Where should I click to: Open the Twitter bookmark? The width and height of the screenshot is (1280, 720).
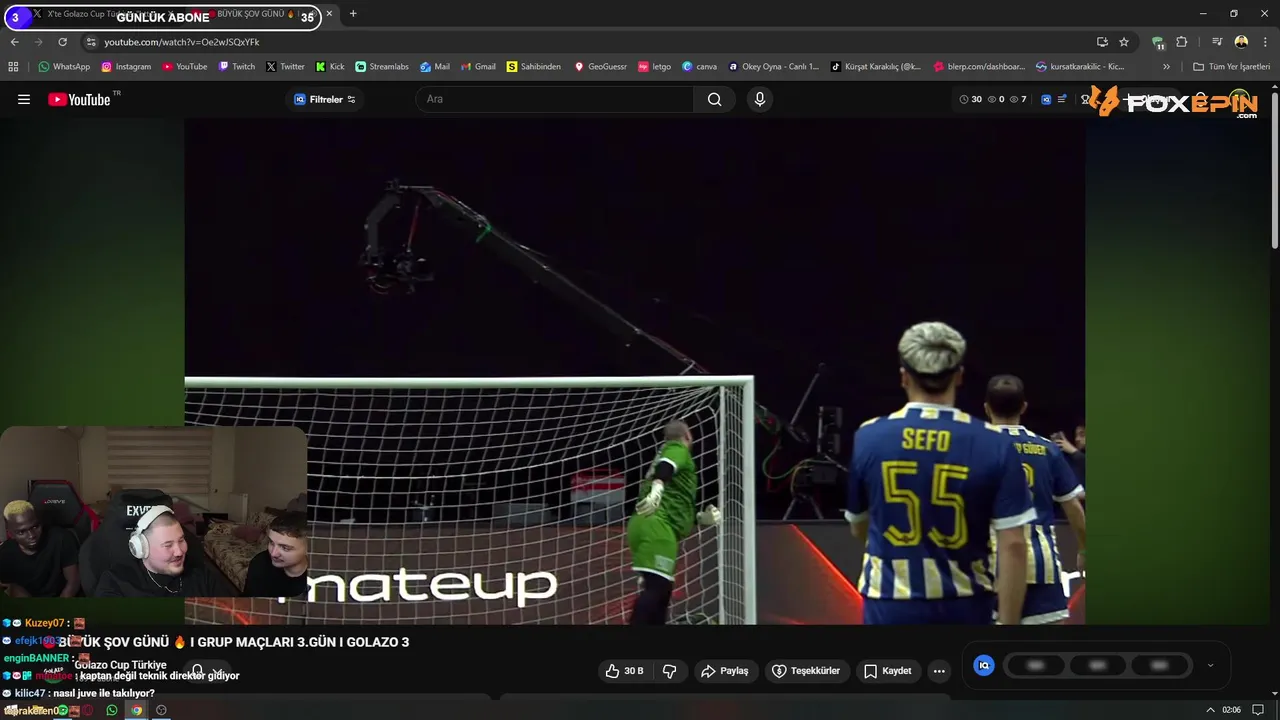coord(285,67)
